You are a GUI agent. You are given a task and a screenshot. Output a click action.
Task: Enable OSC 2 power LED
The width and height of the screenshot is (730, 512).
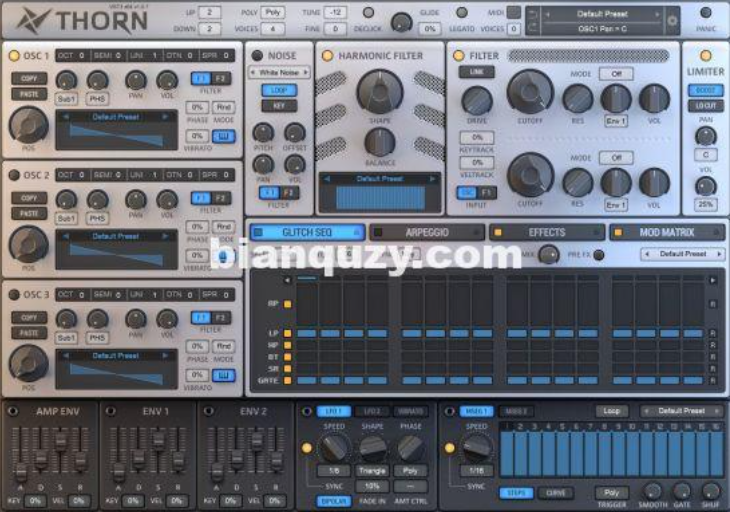point(14,175)
